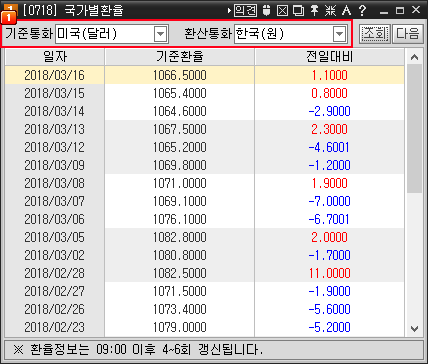The width and height of the screenshot is (428, 364).
Task: Click the crossed-box icon in title bar
Action: [x=282, y=11]
